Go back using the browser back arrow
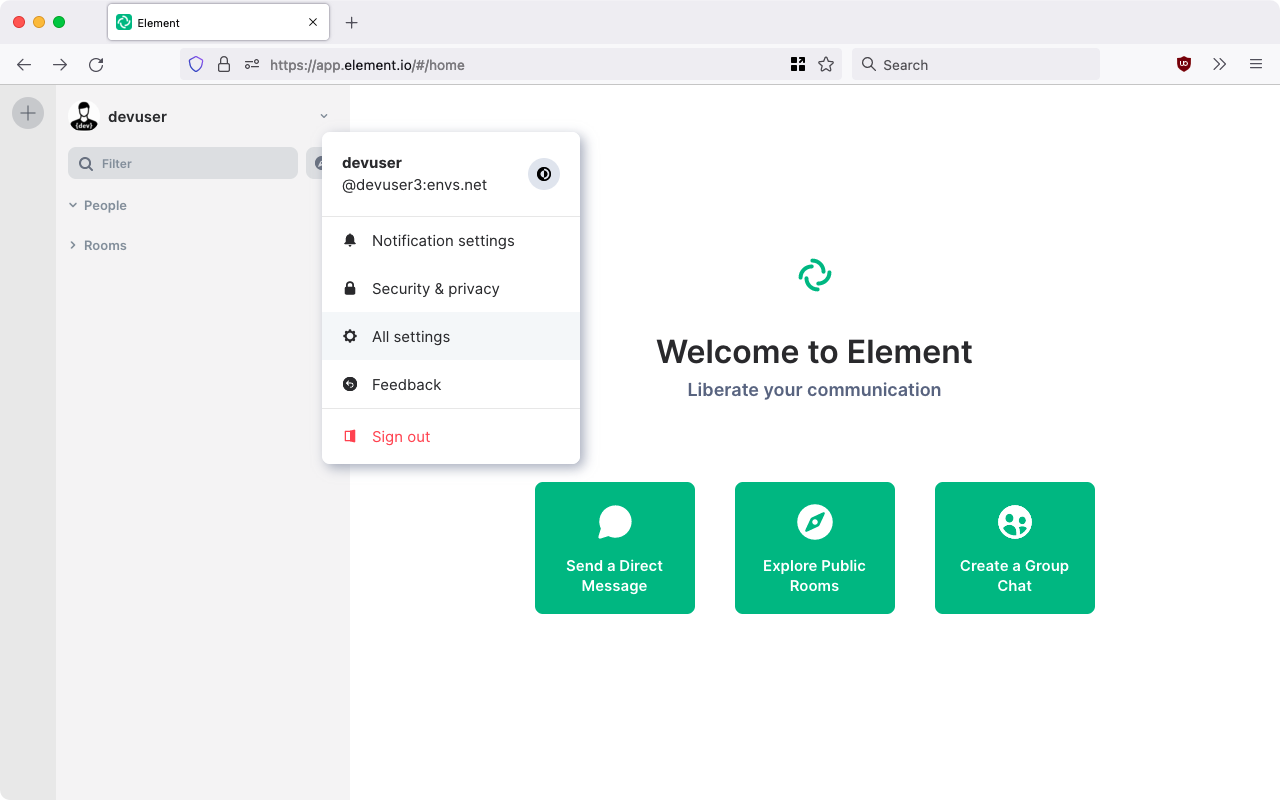Screen dimensions: 1280x800 (24, 64)
